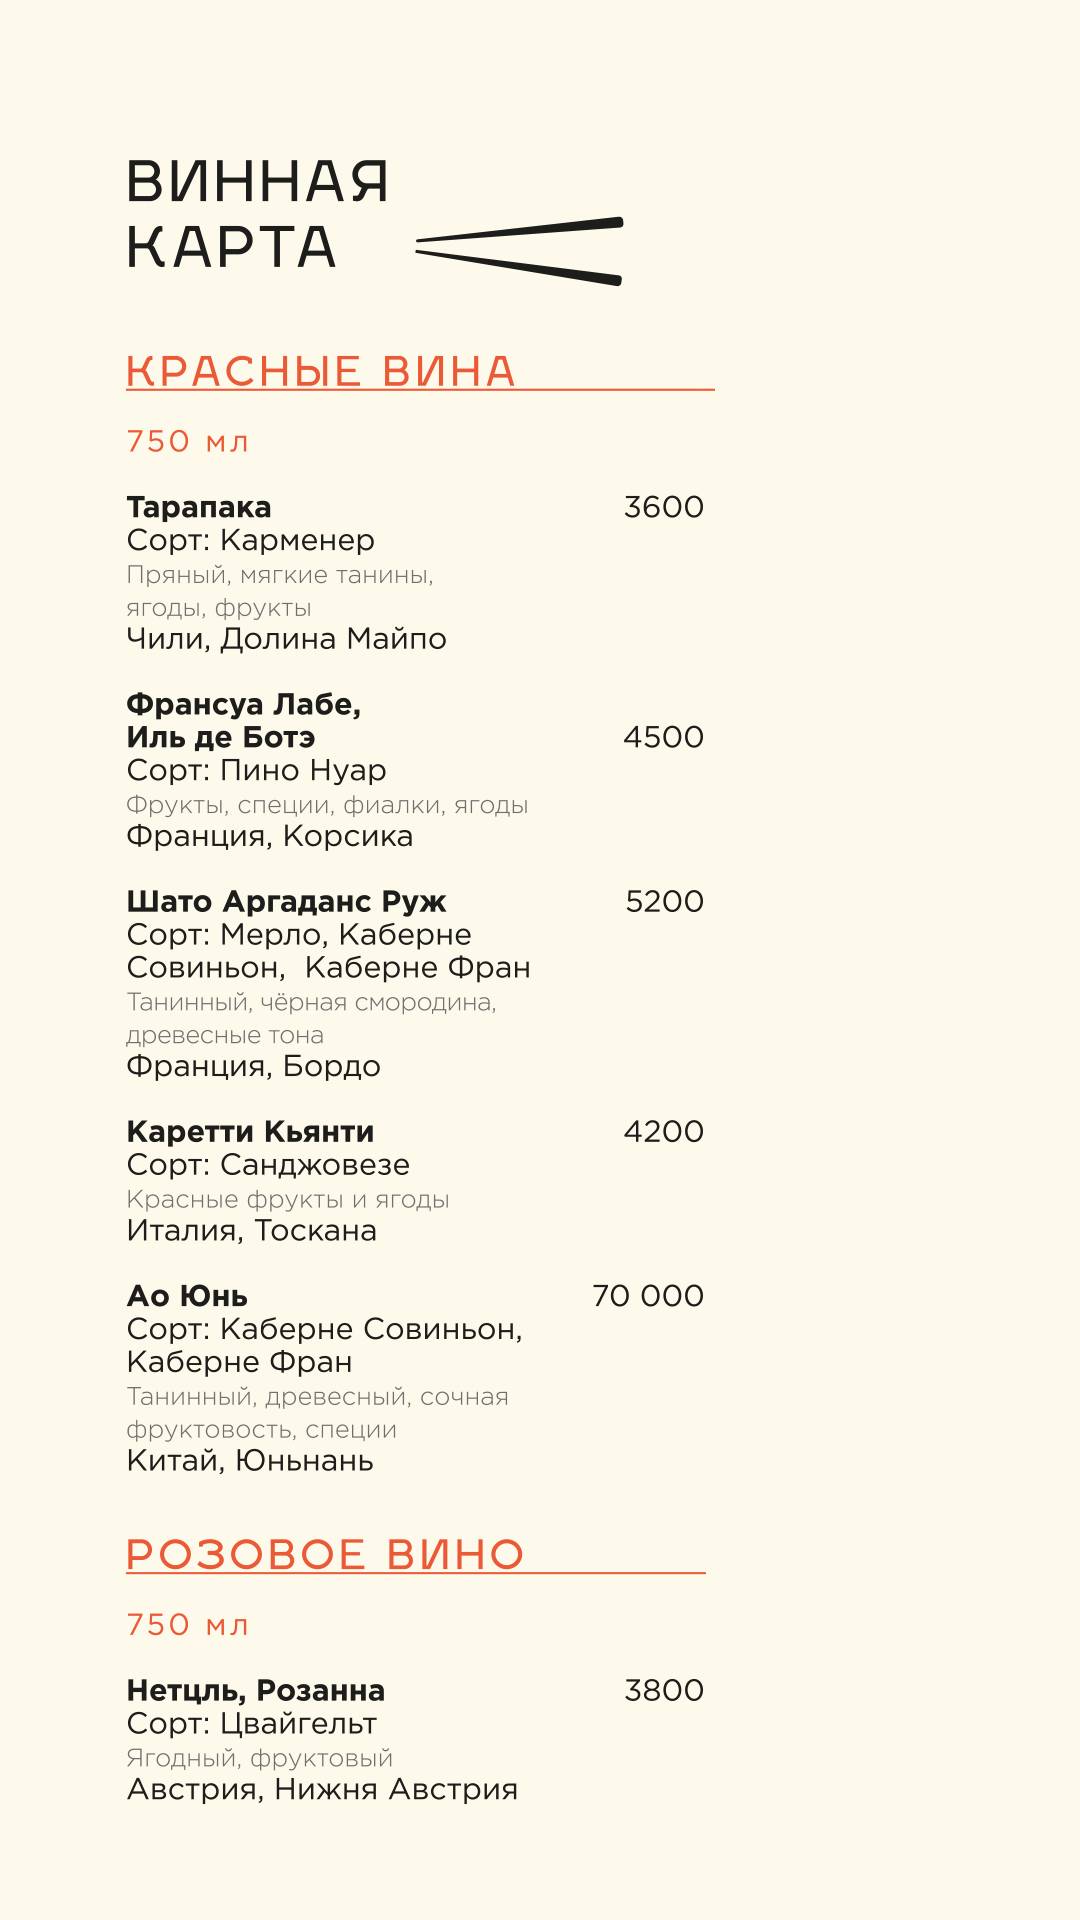Select Франсуа Лабе, Иль де Ботэ wine
Screen dimensions: 1080x1920
(x=243, y=721)
